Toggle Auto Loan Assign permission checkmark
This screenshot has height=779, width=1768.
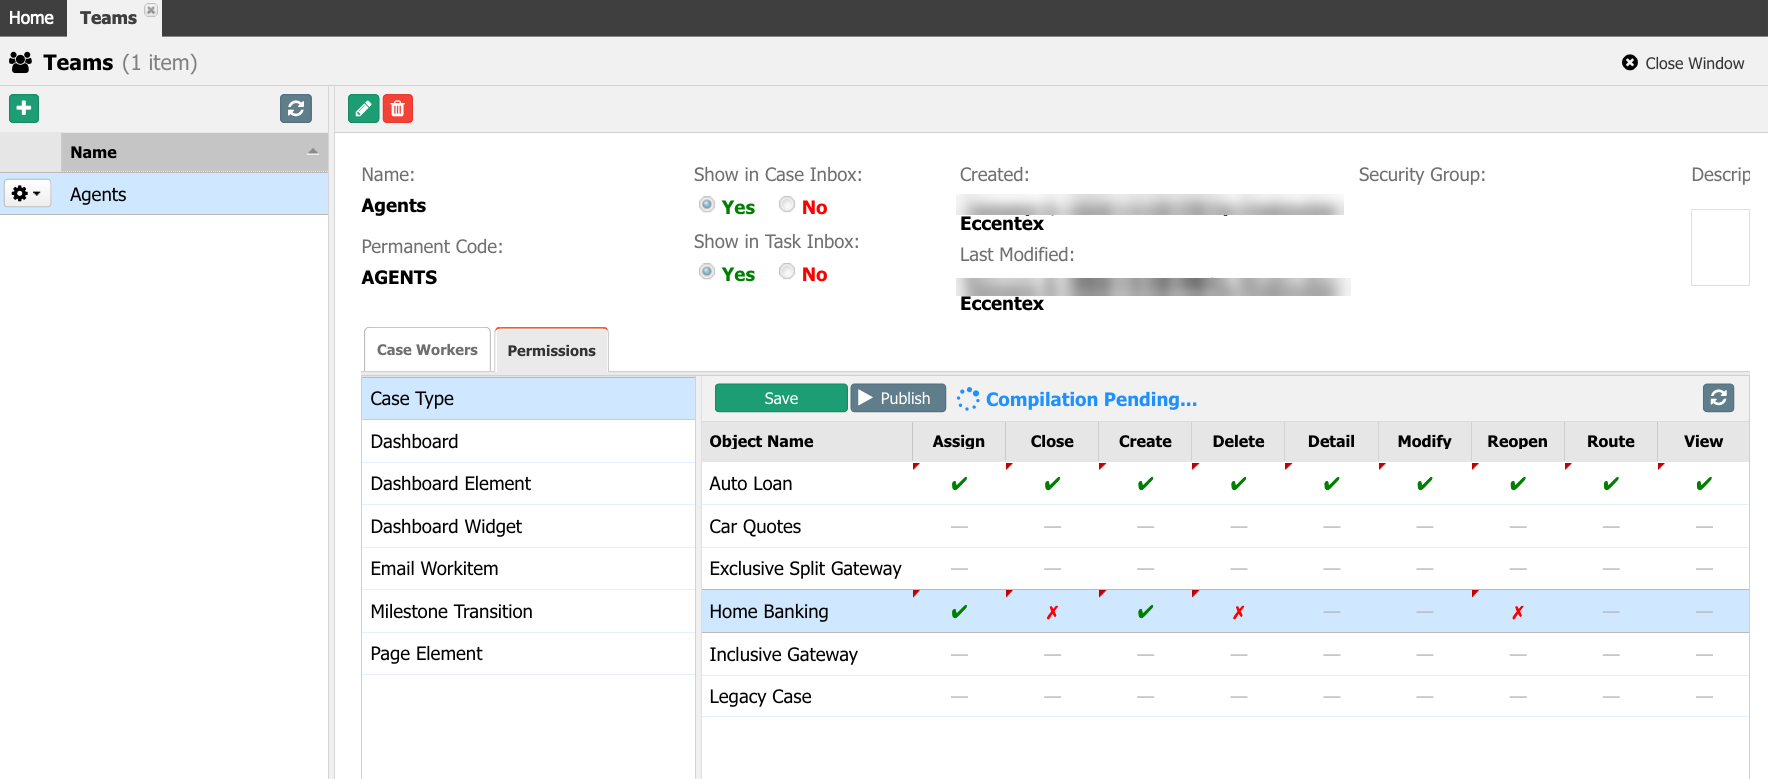(959, 484)
